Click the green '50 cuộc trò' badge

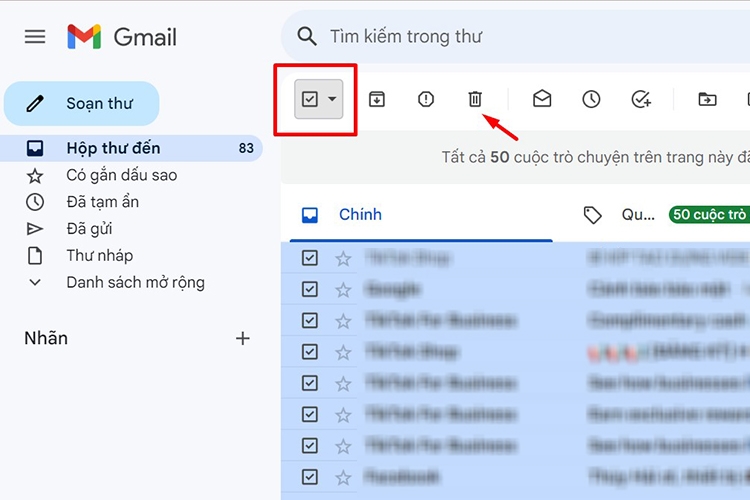[x=709, y=214]
